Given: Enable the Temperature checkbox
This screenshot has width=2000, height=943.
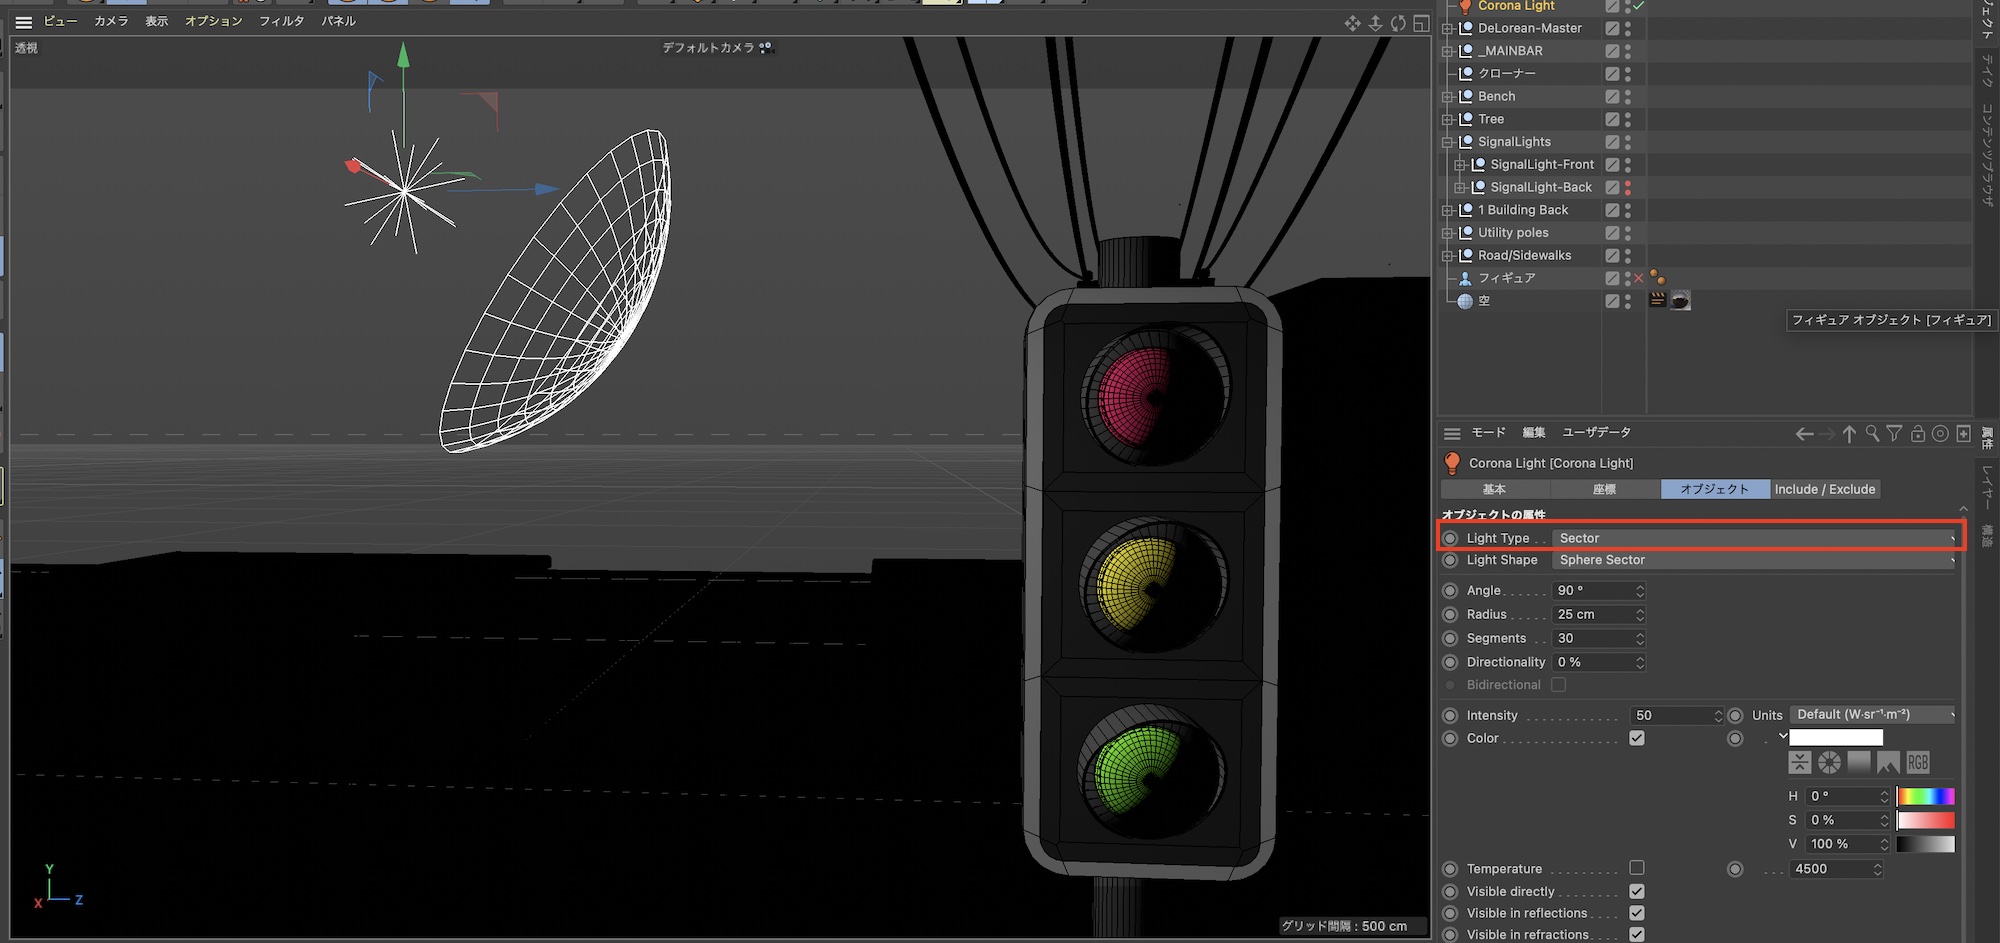Looking at the screenshot, I should coord(1637,868).
